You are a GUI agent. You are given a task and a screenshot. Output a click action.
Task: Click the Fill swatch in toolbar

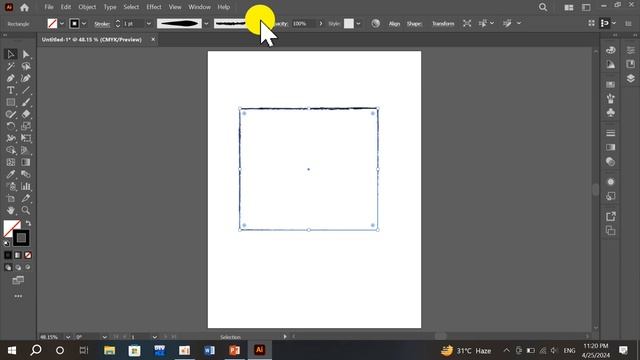11,227
